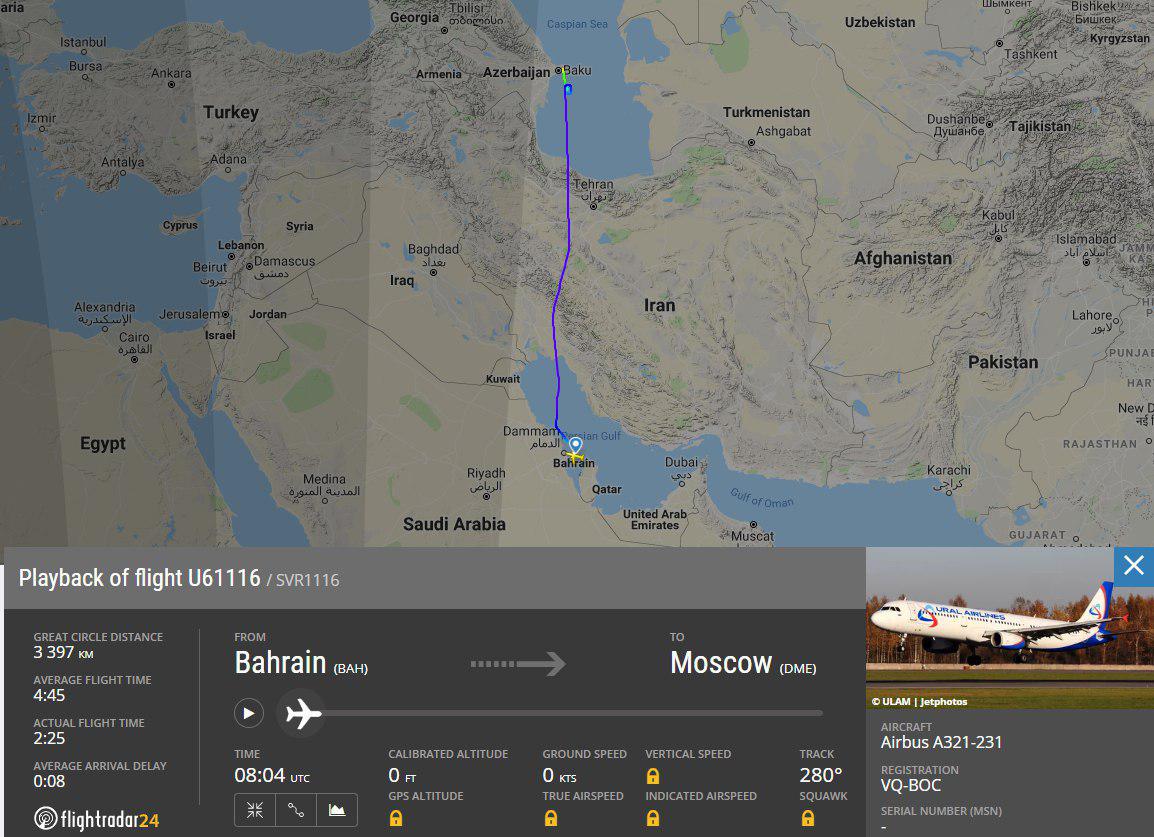Click the Baku city marker on map
The height and width of the screenshot is (837, 1154).
click(x=559, y=70)
